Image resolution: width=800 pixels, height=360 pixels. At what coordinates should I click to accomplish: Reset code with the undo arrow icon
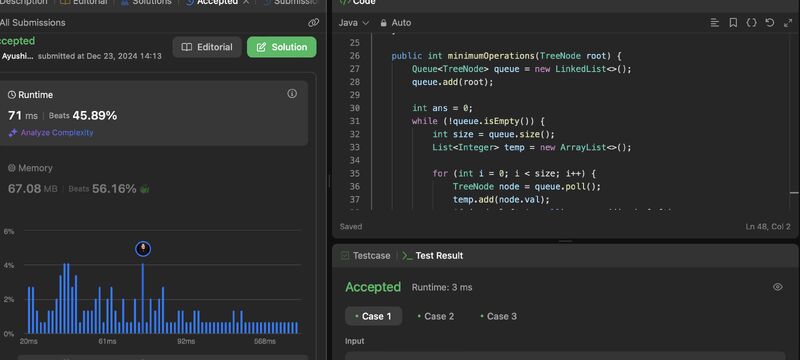coord(770,23)
